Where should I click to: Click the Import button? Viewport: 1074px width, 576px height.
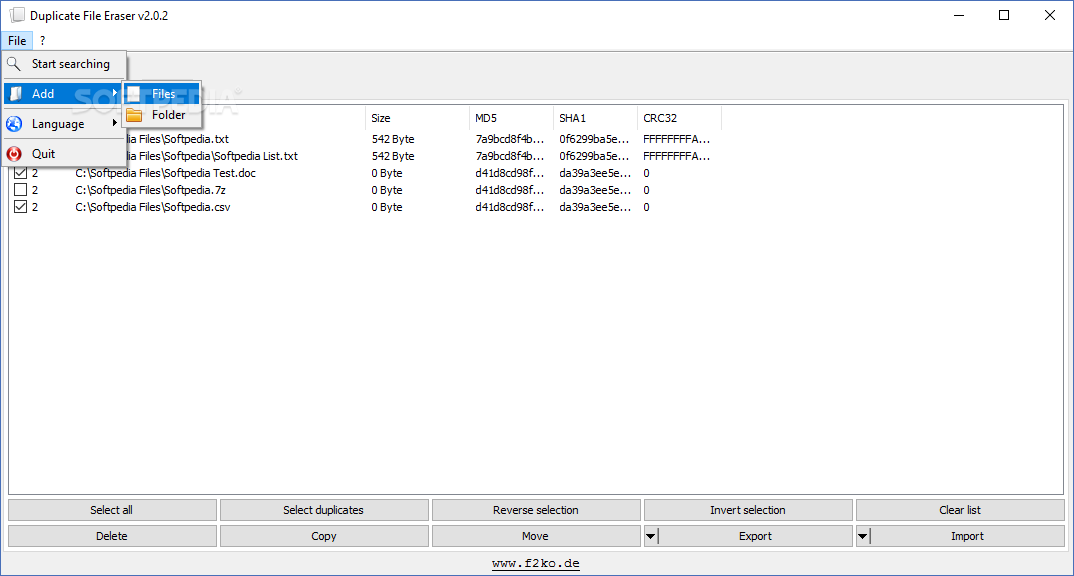tap(967, 536)
